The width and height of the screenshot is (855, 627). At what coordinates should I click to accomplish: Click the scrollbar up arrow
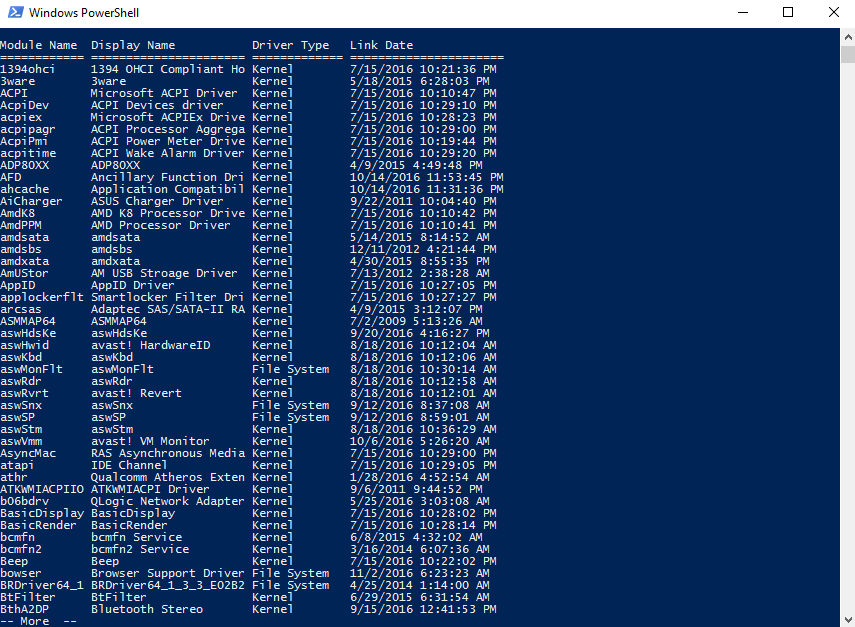click(847, 35)
